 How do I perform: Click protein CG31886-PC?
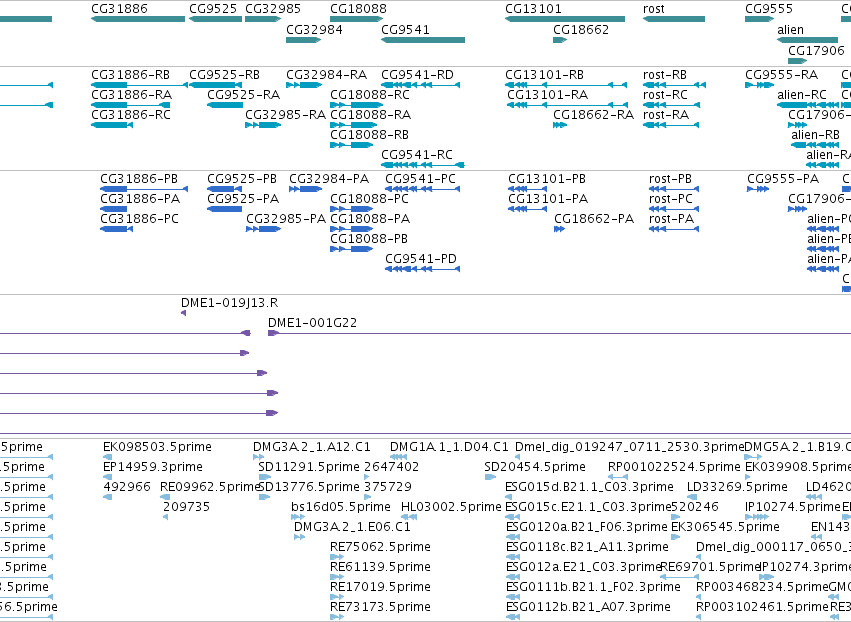[139, 219]
